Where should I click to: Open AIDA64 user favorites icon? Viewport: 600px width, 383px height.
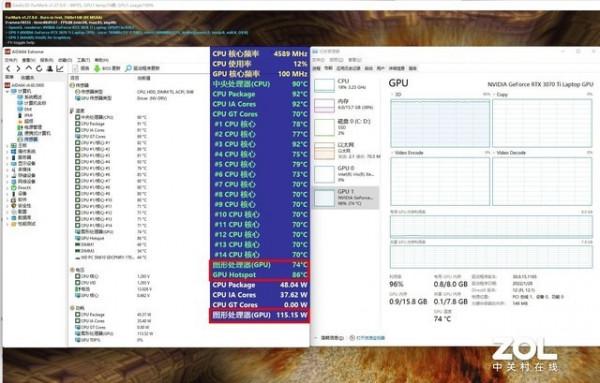(49, 68)
